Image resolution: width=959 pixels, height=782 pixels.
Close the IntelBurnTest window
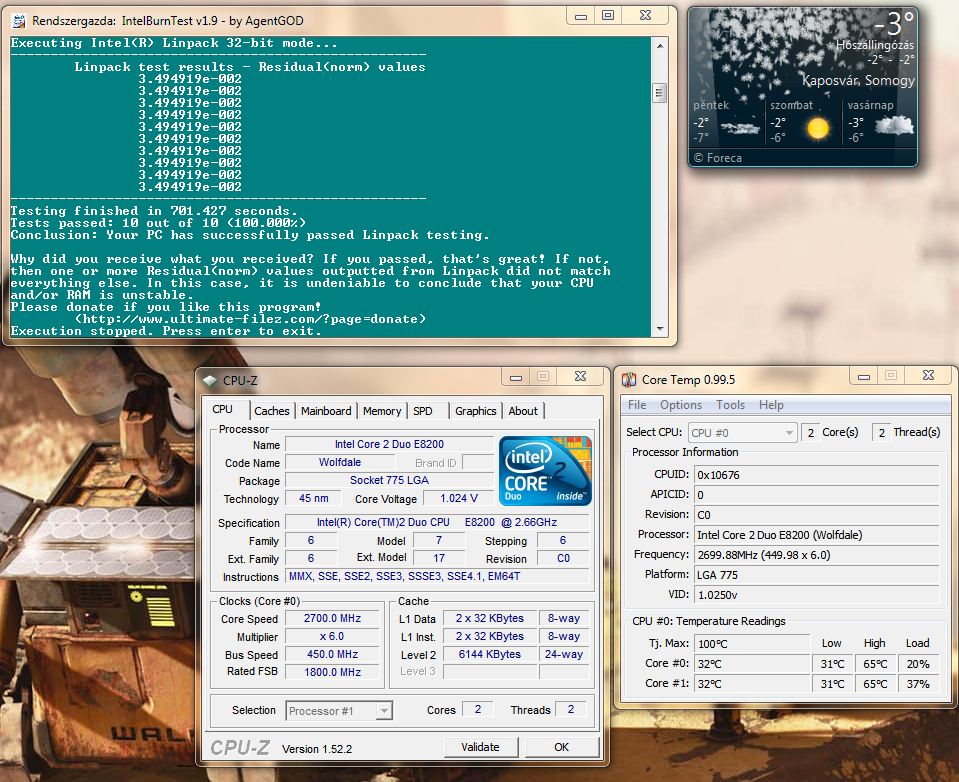click(645, 16)
